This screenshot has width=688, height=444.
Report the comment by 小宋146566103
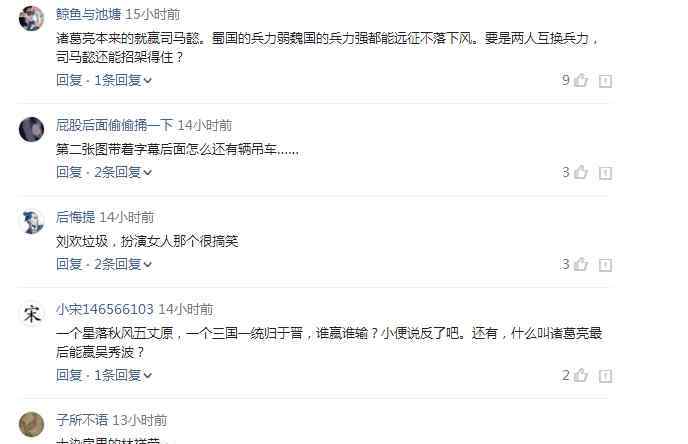pyautogui.click(x=606, y=376)
